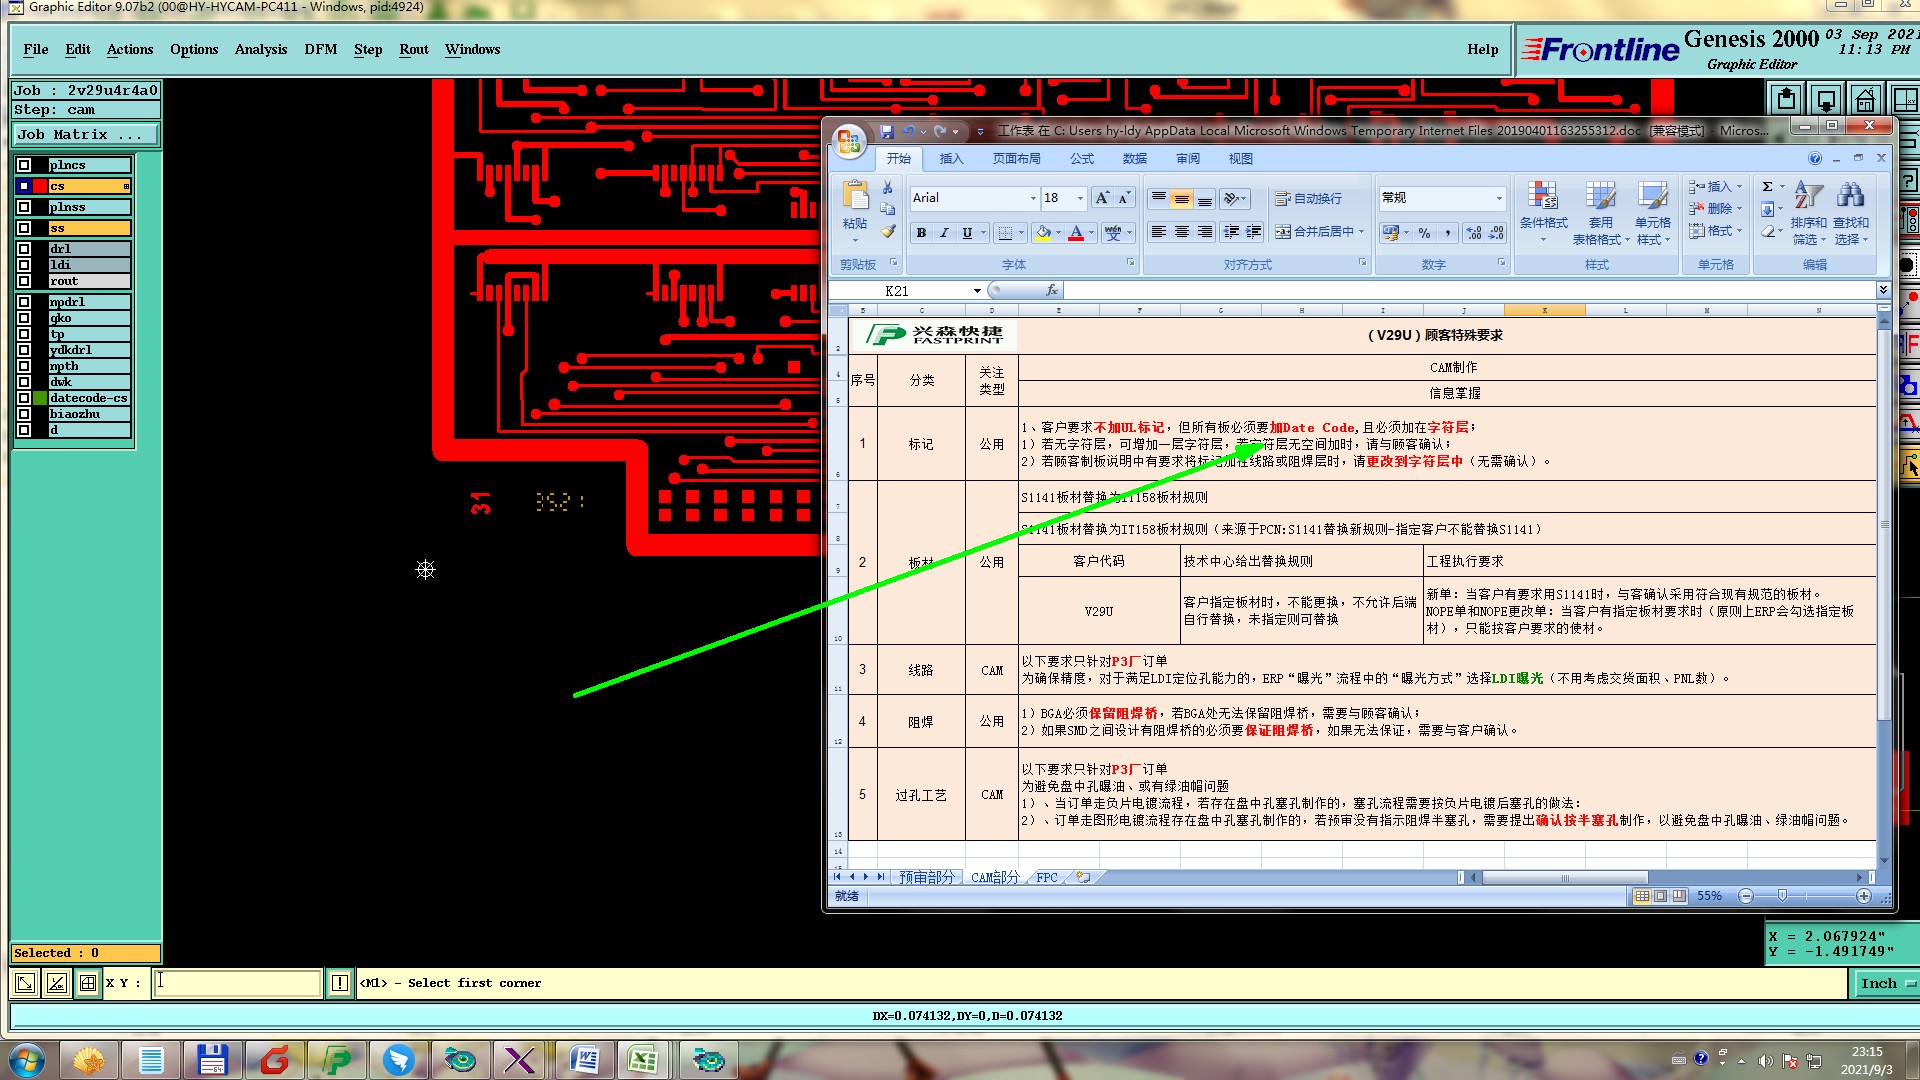Toggle Italic in the Excel ribbon
The image size is (1920, 1080).
coord(943,232)
